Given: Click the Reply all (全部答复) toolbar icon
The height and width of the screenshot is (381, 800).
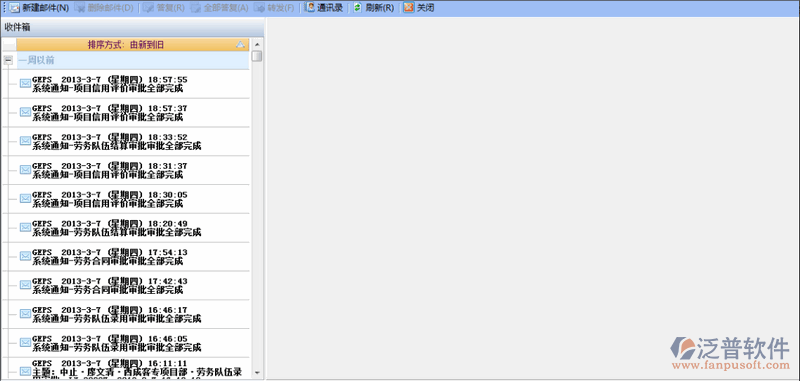Looking at the screenshot, I should pos(195,8).
